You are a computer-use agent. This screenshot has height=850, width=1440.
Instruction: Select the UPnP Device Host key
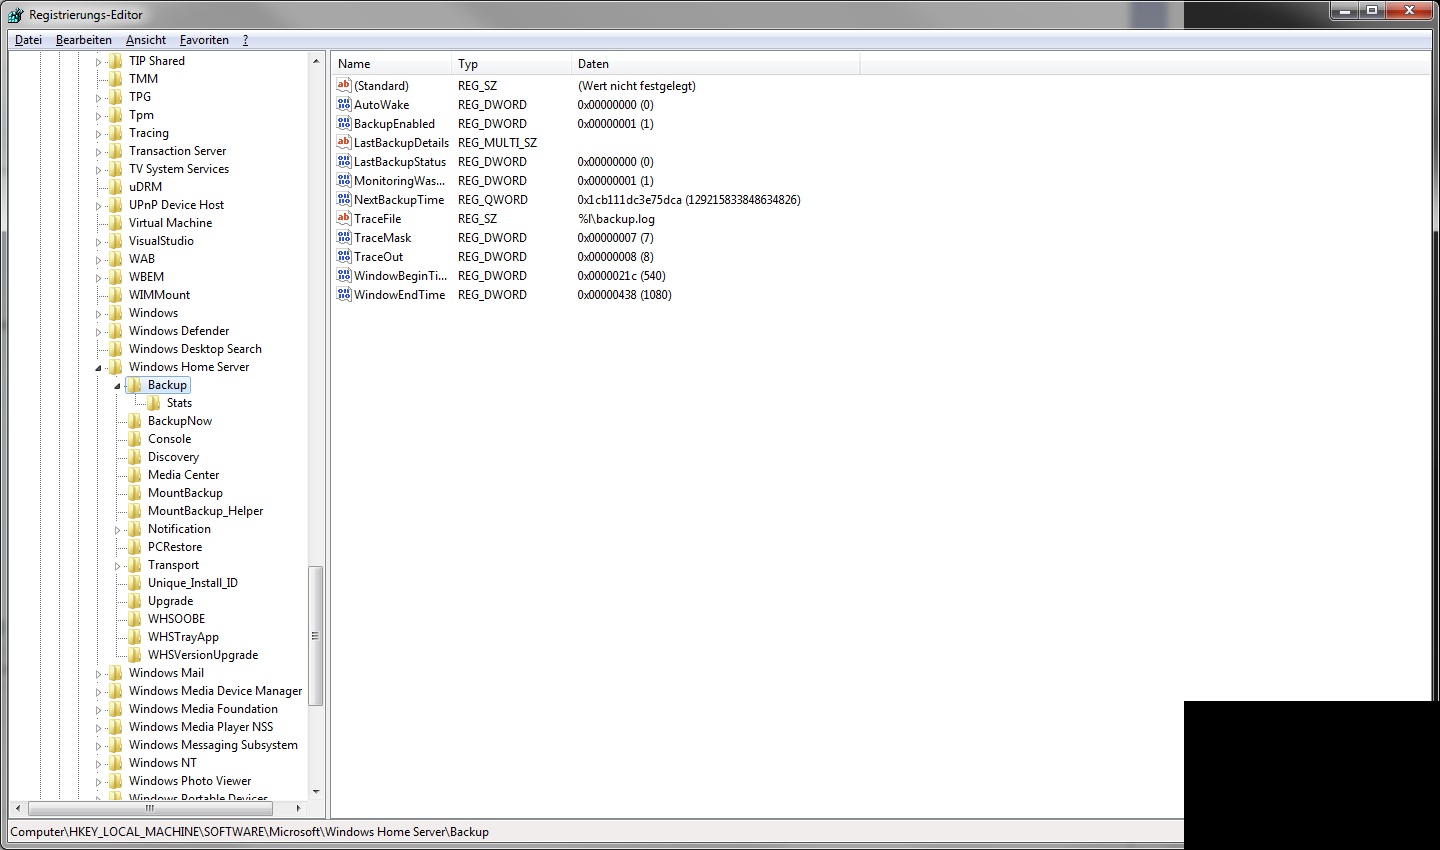[x=176, y=205]
